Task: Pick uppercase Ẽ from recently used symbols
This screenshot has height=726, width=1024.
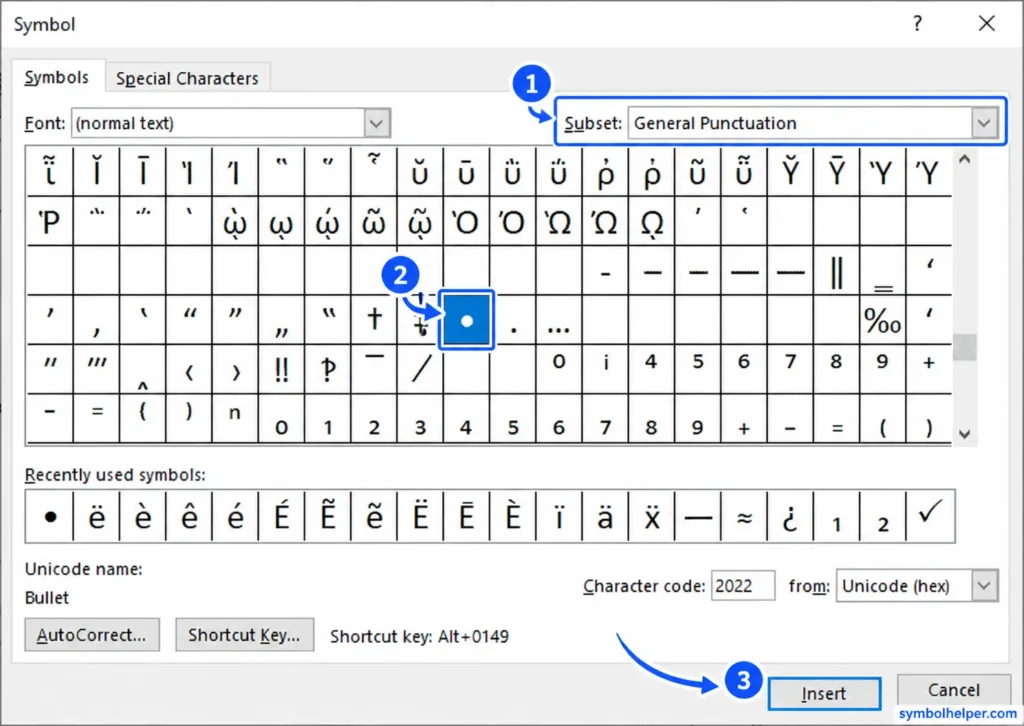Action: pos(328,516)
